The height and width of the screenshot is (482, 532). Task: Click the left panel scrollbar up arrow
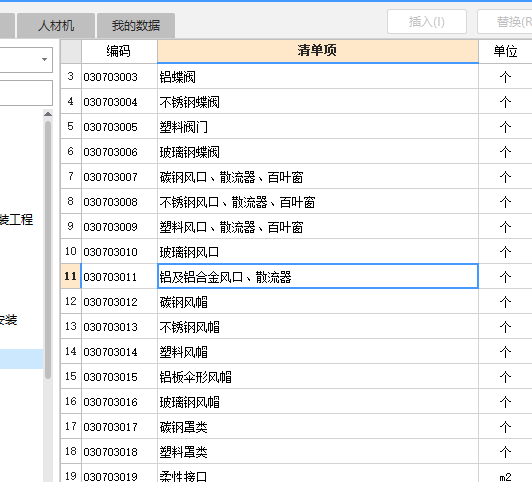pos(48,114)
